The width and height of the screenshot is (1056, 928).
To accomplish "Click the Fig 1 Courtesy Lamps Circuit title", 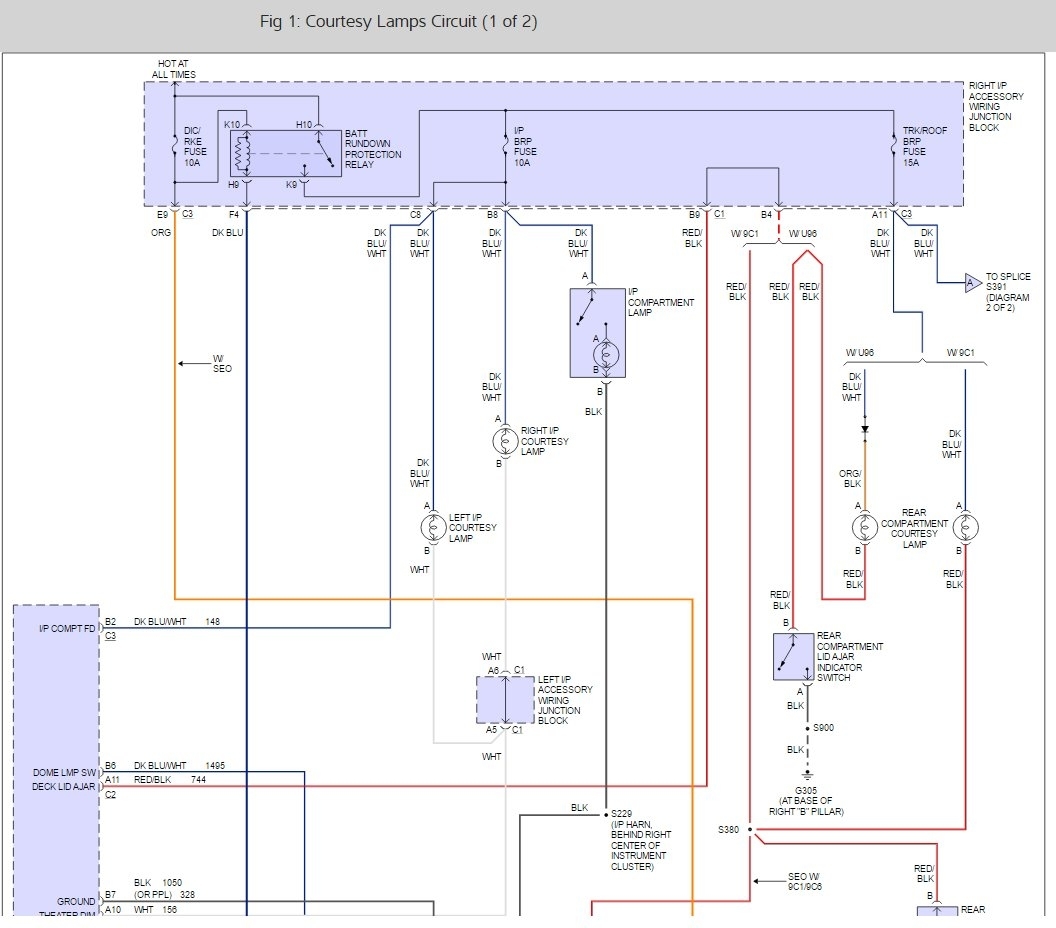I will pyautogui.click(x=399, y=22).
